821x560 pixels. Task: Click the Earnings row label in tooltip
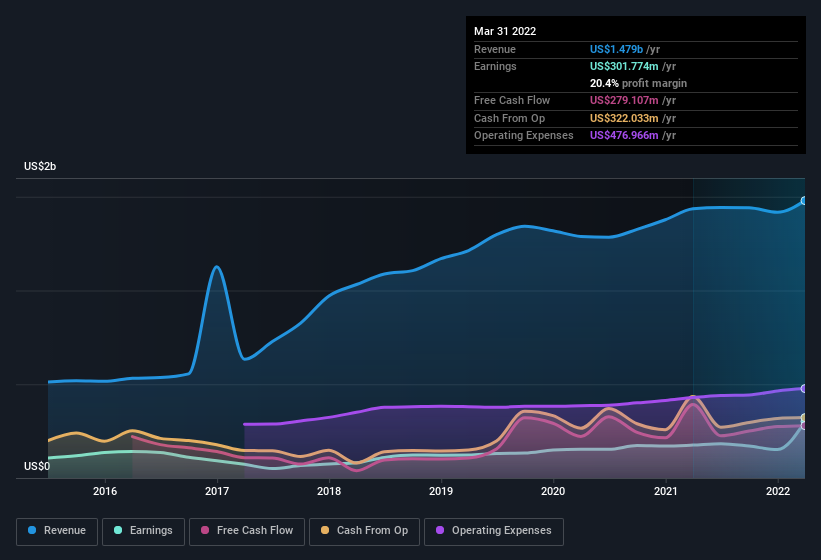pyautogui.click(x=495, y=66)
